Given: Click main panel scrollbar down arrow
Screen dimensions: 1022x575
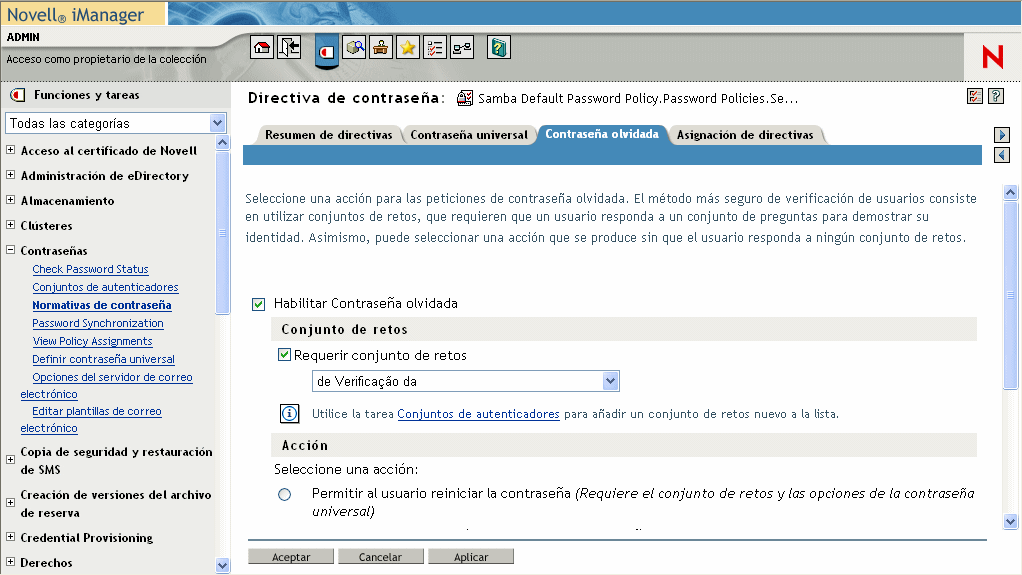Looking at the screenshot, I should [1010, 521].
